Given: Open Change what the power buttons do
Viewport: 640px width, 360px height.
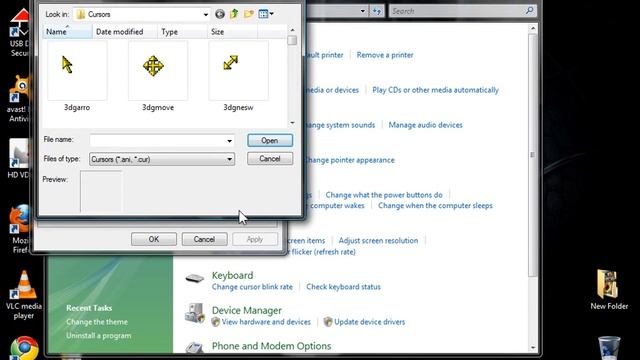Looking at the screenshot, I should coord(384,195).
